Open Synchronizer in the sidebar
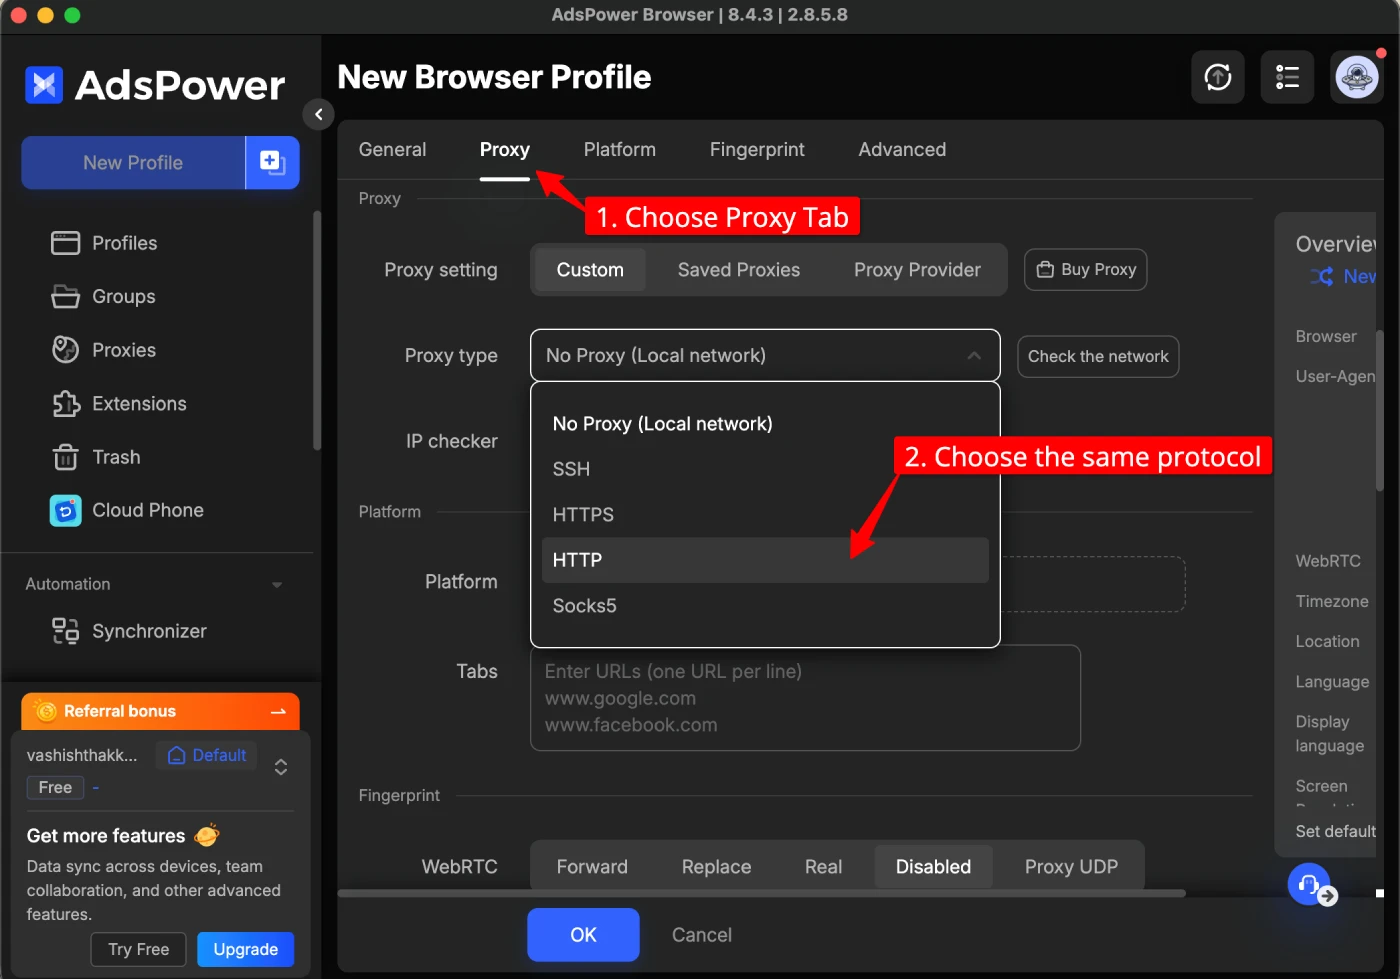The image size is (1400, 979). [129, 631]
